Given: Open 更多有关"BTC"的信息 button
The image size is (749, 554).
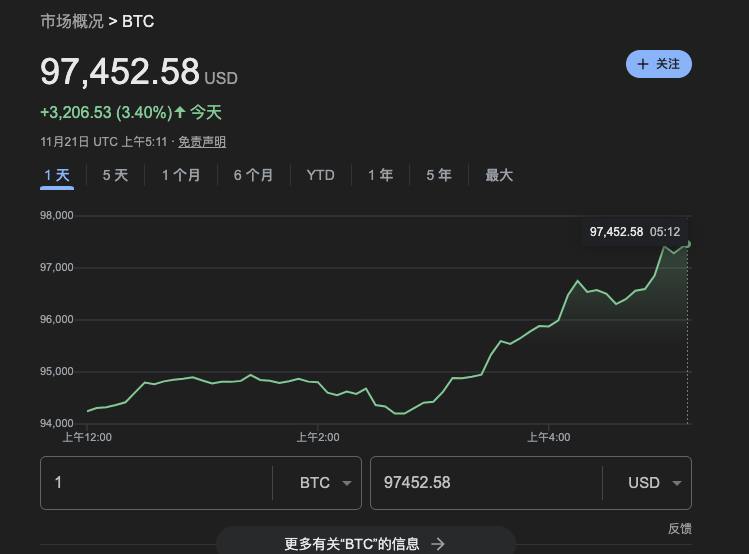Looking at the screenshot, I should (x=366, y=543).
